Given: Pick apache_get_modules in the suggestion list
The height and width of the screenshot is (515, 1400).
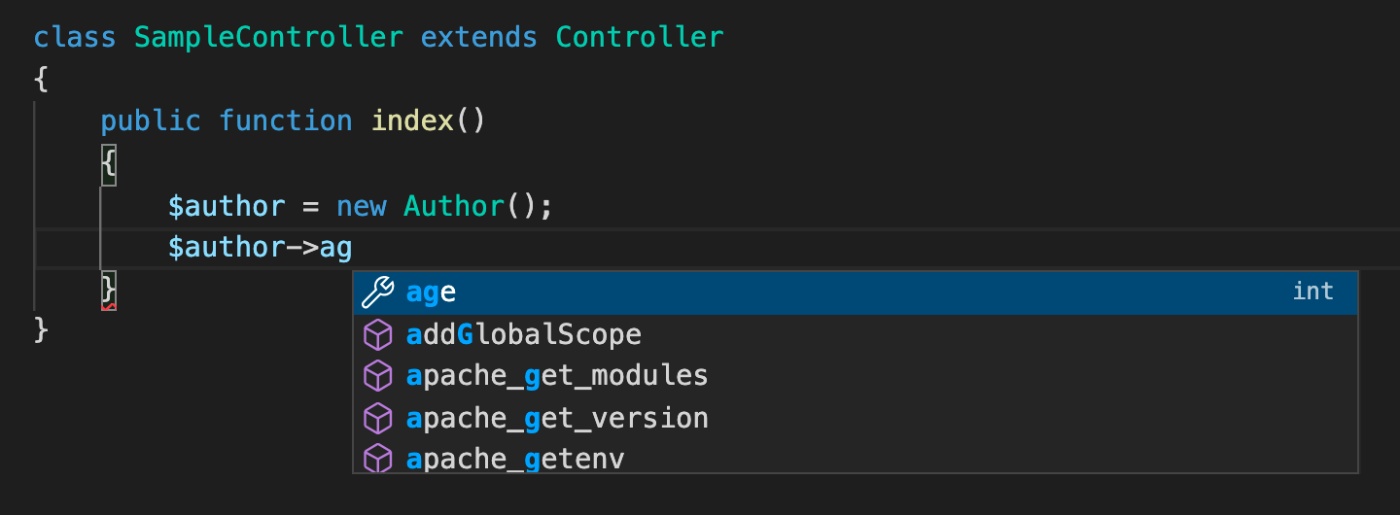Looking at the screenshot, I should pos(855,376).
